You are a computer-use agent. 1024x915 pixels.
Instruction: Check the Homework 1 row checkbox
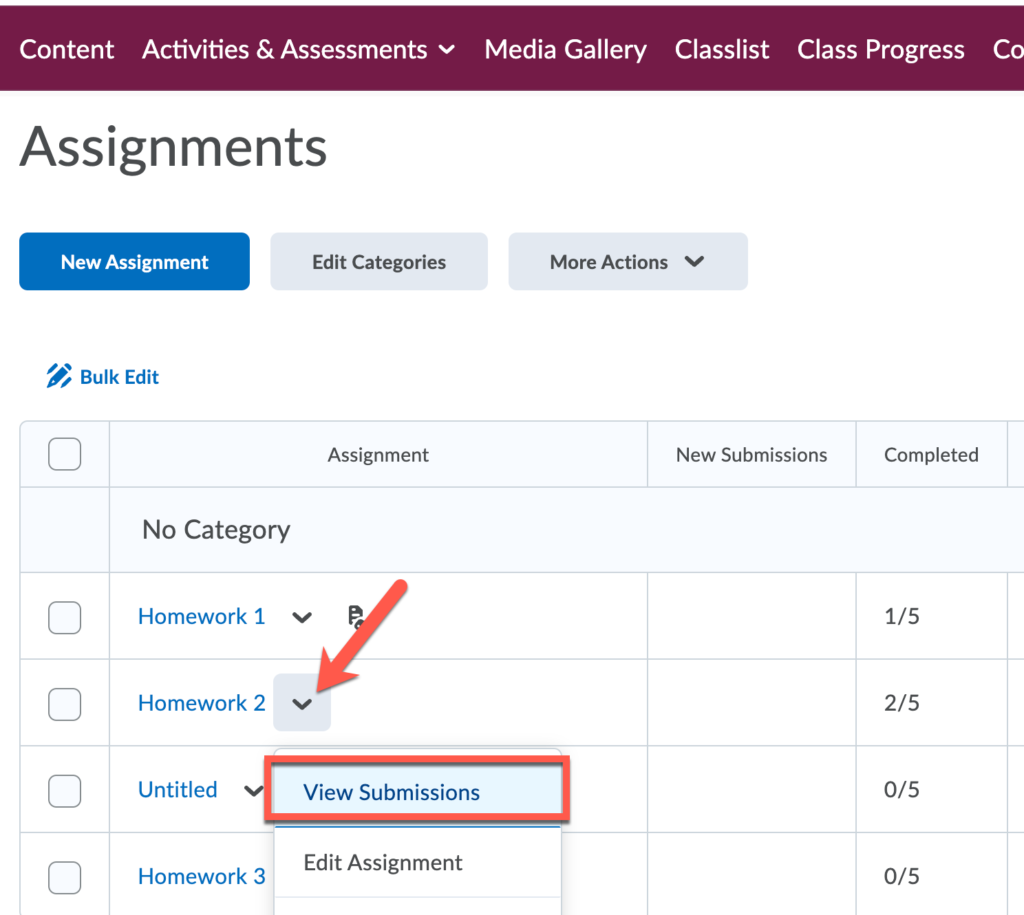pos(64,617)
